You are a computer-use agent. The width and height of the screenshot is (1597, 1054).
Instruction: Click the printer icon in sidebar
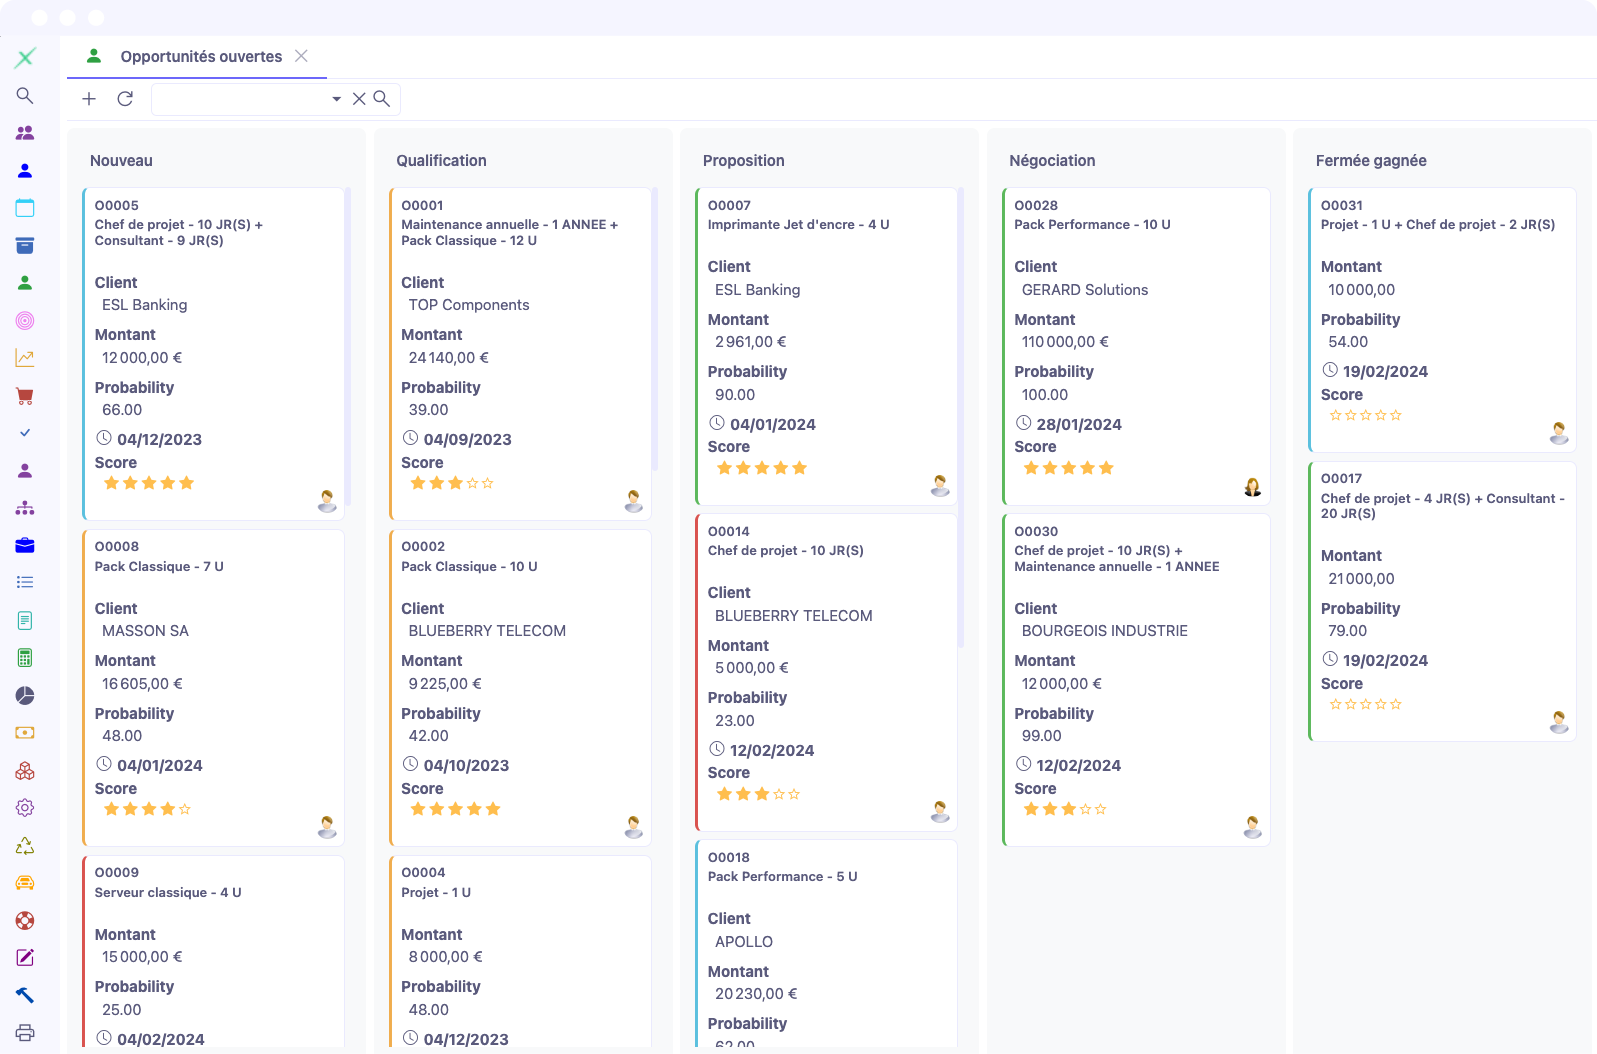pyautogui.click(x=25, y=1033)
